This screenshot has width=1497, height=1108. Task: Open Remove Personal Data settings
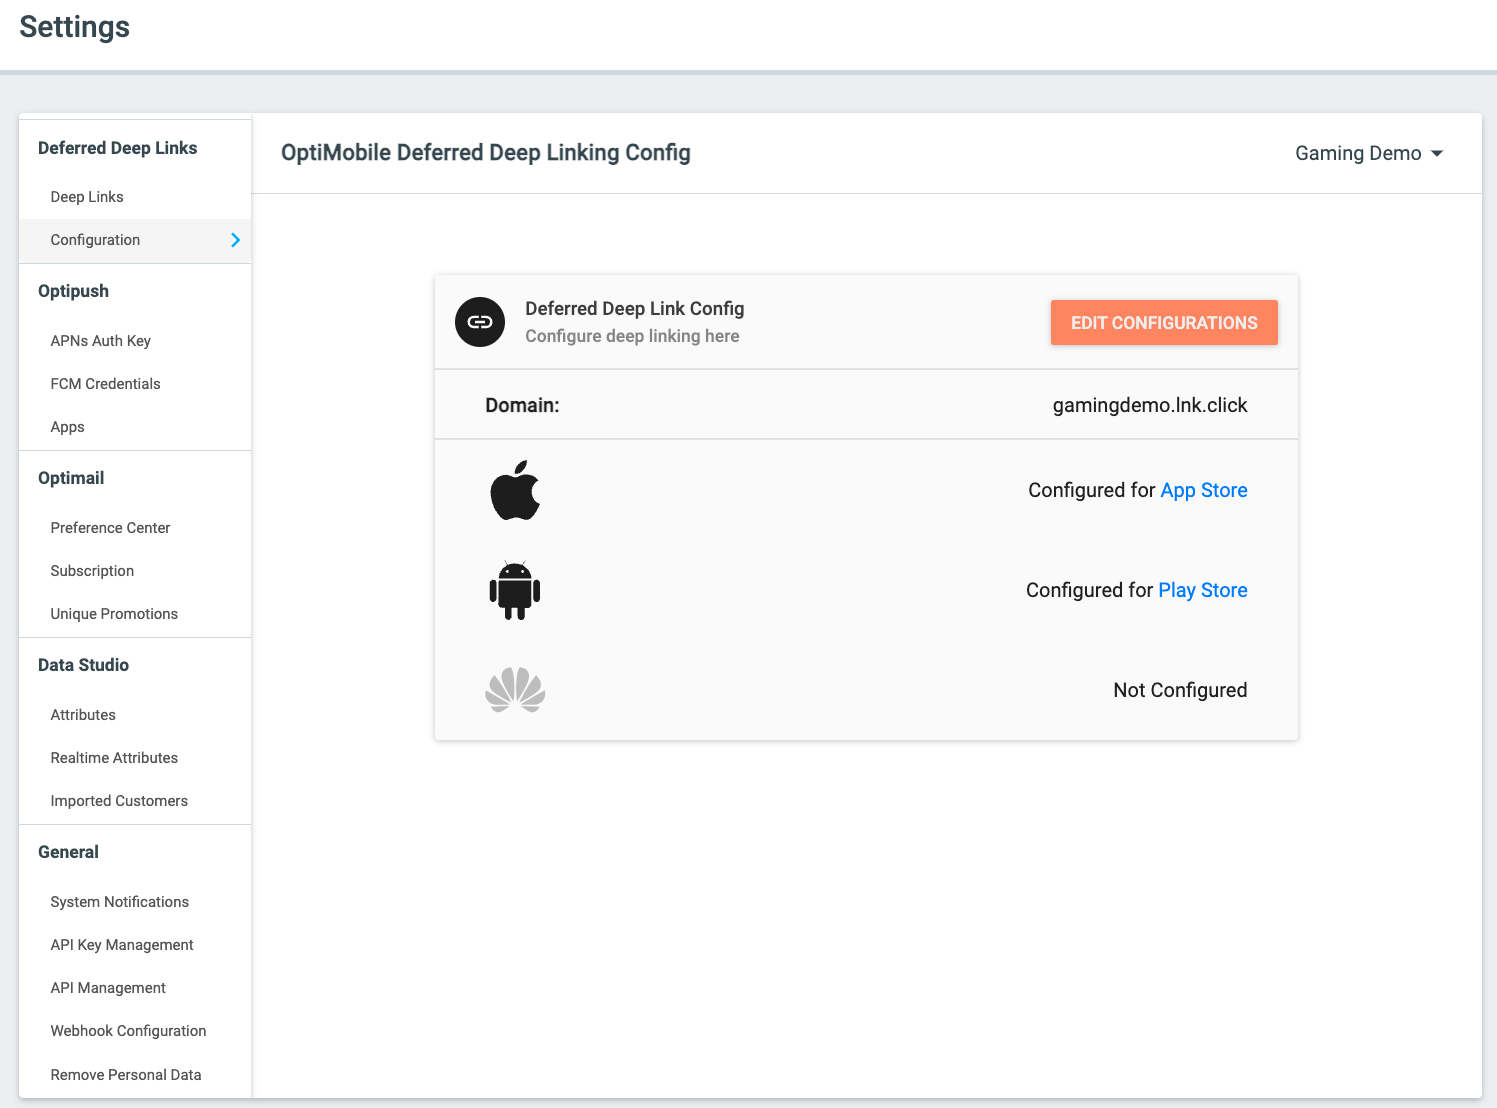click(126, 1075)
